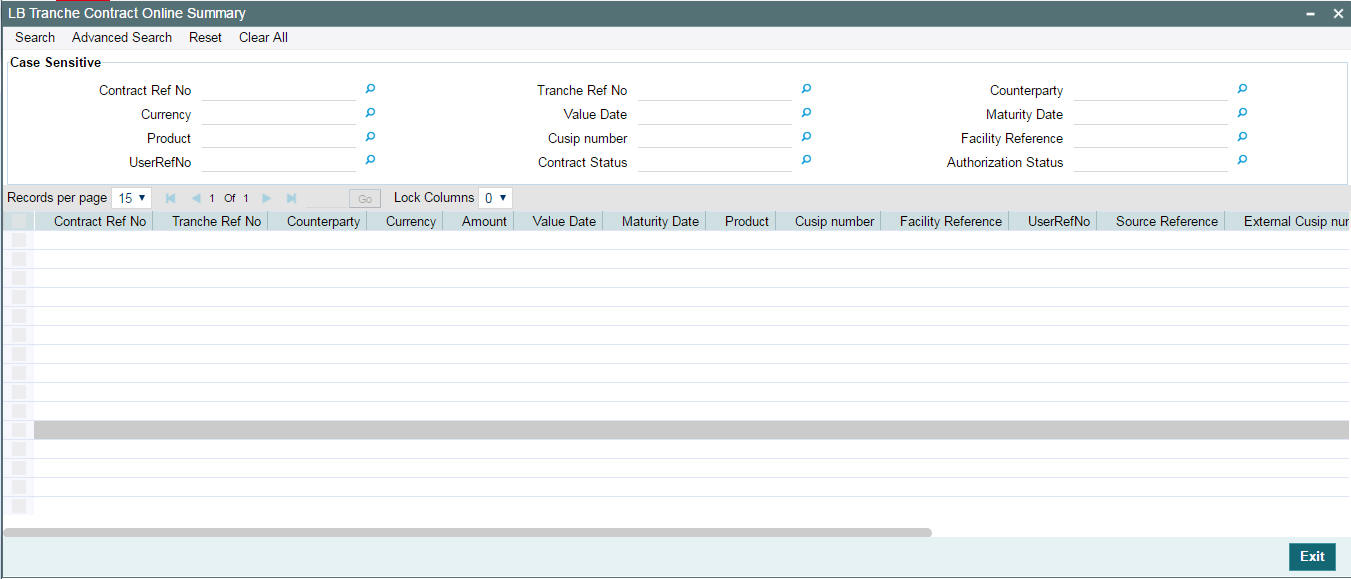Click the Currency input field
Screen dimensions: 1351x579
[x=279, y=114]
